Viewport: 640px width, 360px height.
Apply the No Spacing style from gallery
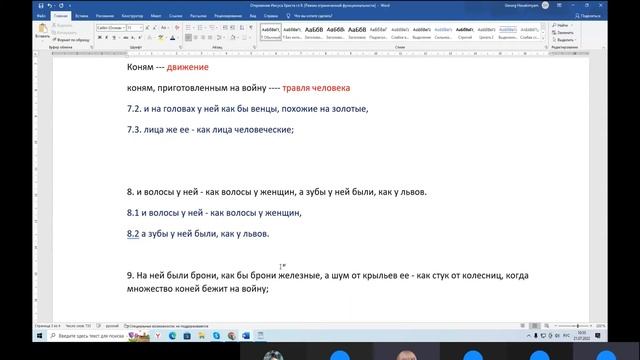[292, 32]
